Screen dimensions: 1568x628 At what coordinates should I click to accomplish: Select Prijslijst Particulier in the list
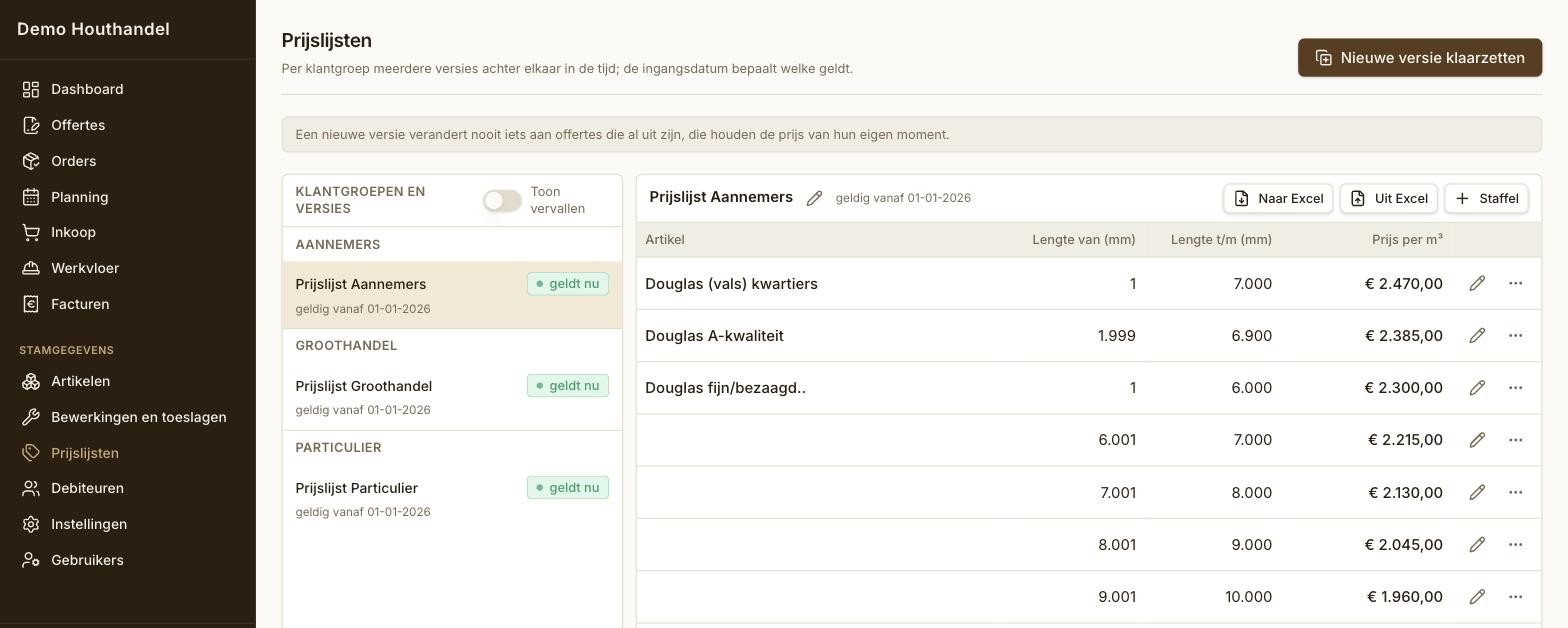click(x=452, y=498)
